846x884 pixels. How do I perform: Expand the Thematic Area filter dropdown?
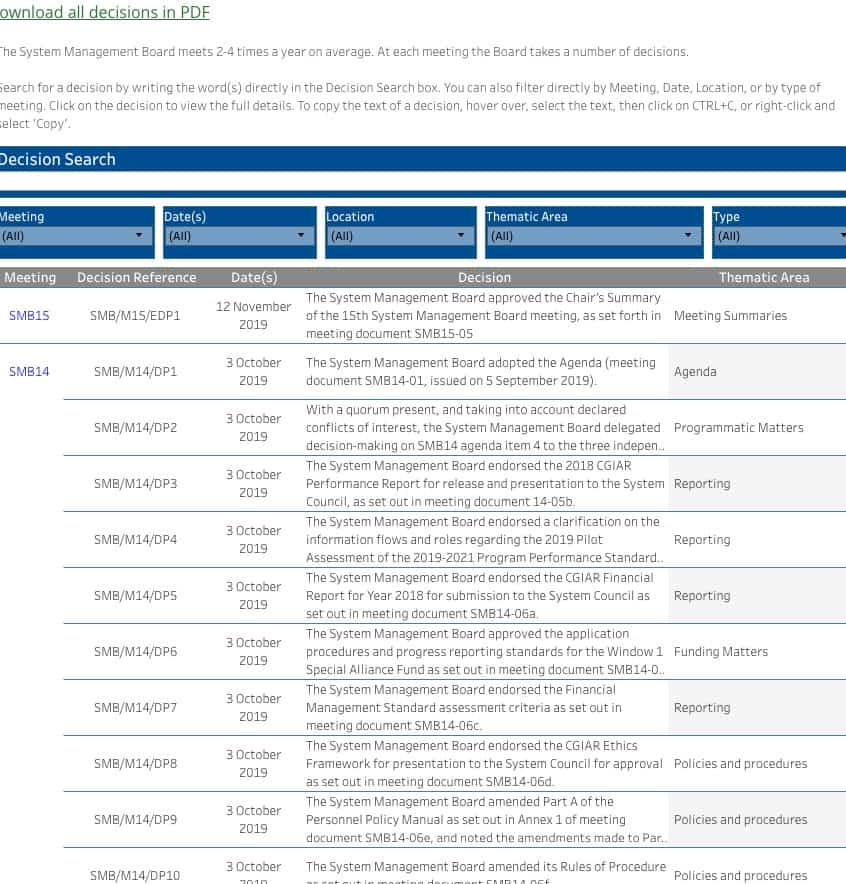click(x=593, y=236)
